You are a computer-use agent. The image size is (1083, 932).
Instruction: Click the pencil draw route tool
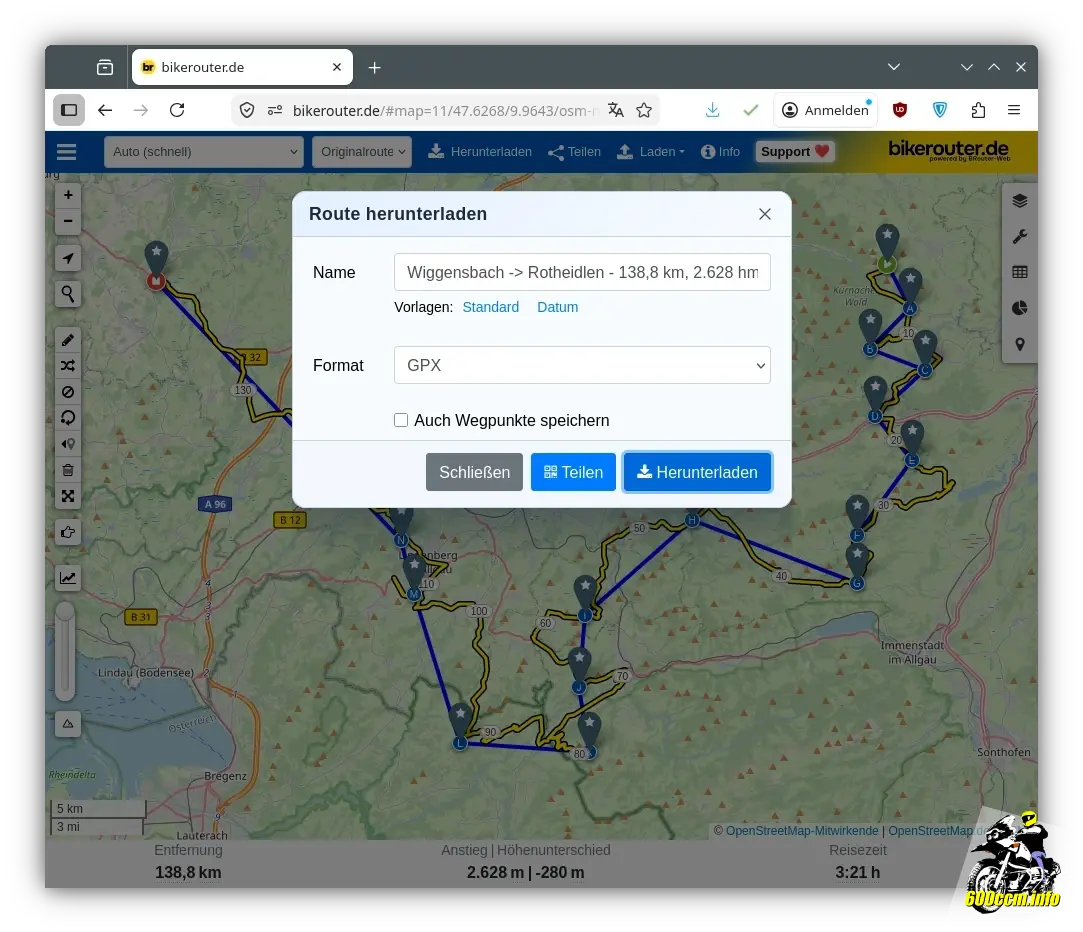click(x=68, y=340)
